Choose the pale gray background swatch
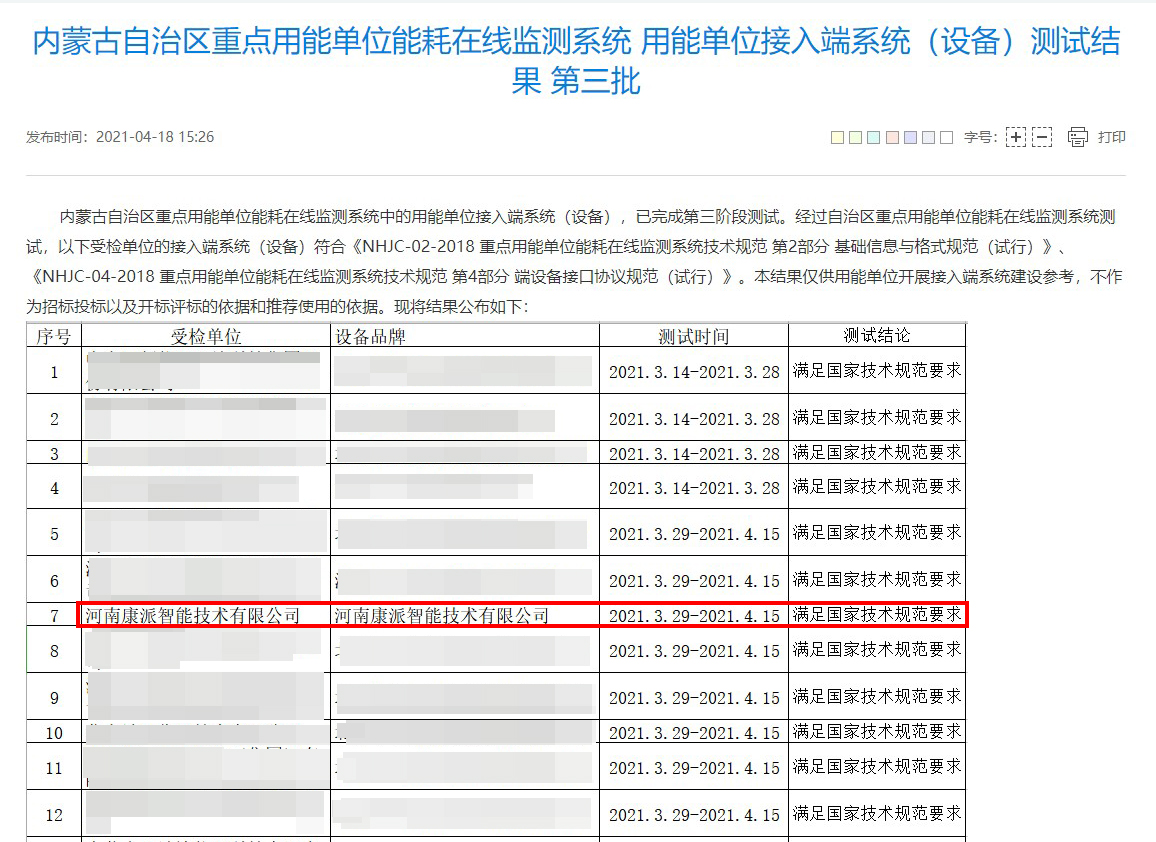The width and height of the screenshot is (1156, 842). 928,137
